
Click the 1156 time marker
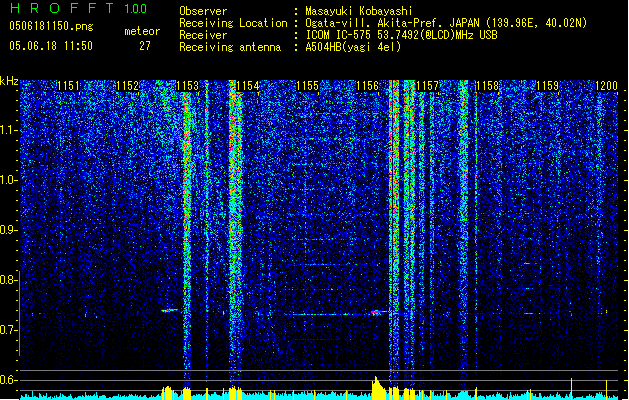point(367,86)
